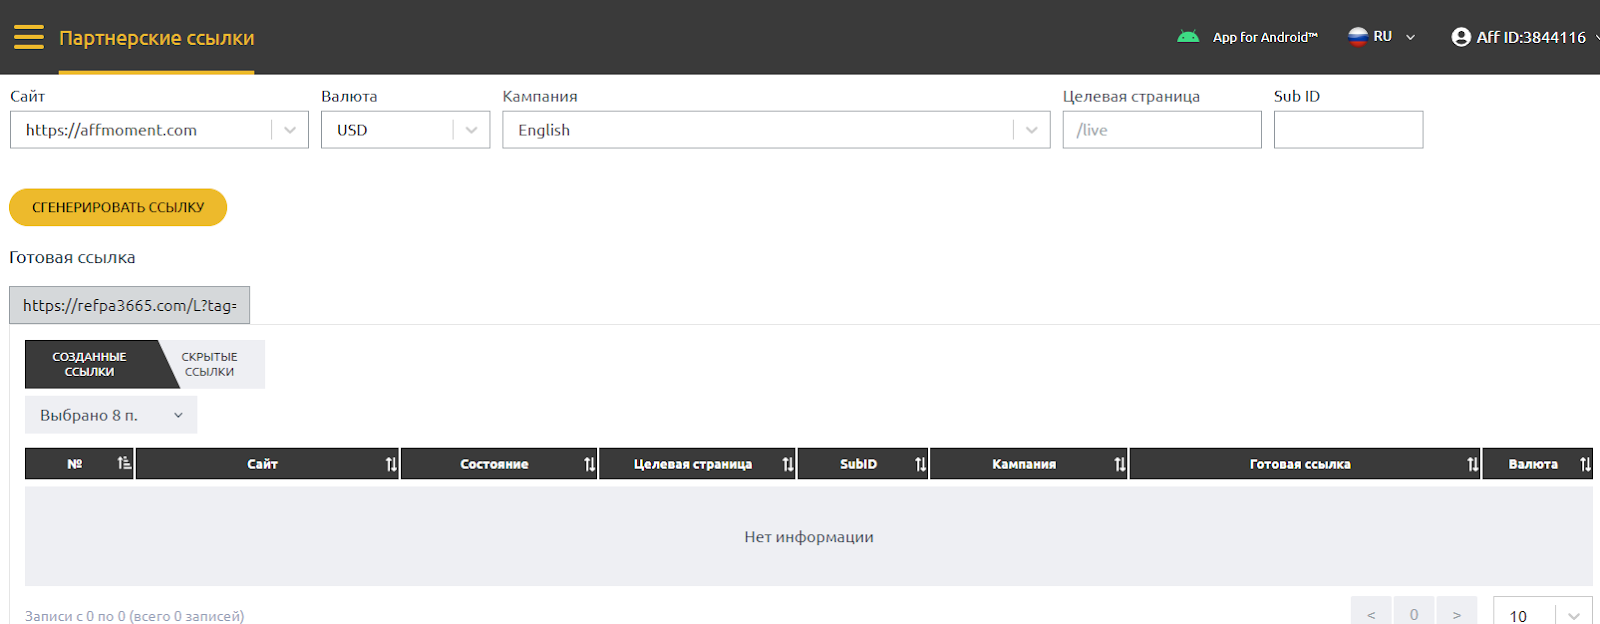Sort table by Готовая ссылка column
The height and width of the screenshot is (624, 1600).
pyautogui.click(x=1472, y=464)
